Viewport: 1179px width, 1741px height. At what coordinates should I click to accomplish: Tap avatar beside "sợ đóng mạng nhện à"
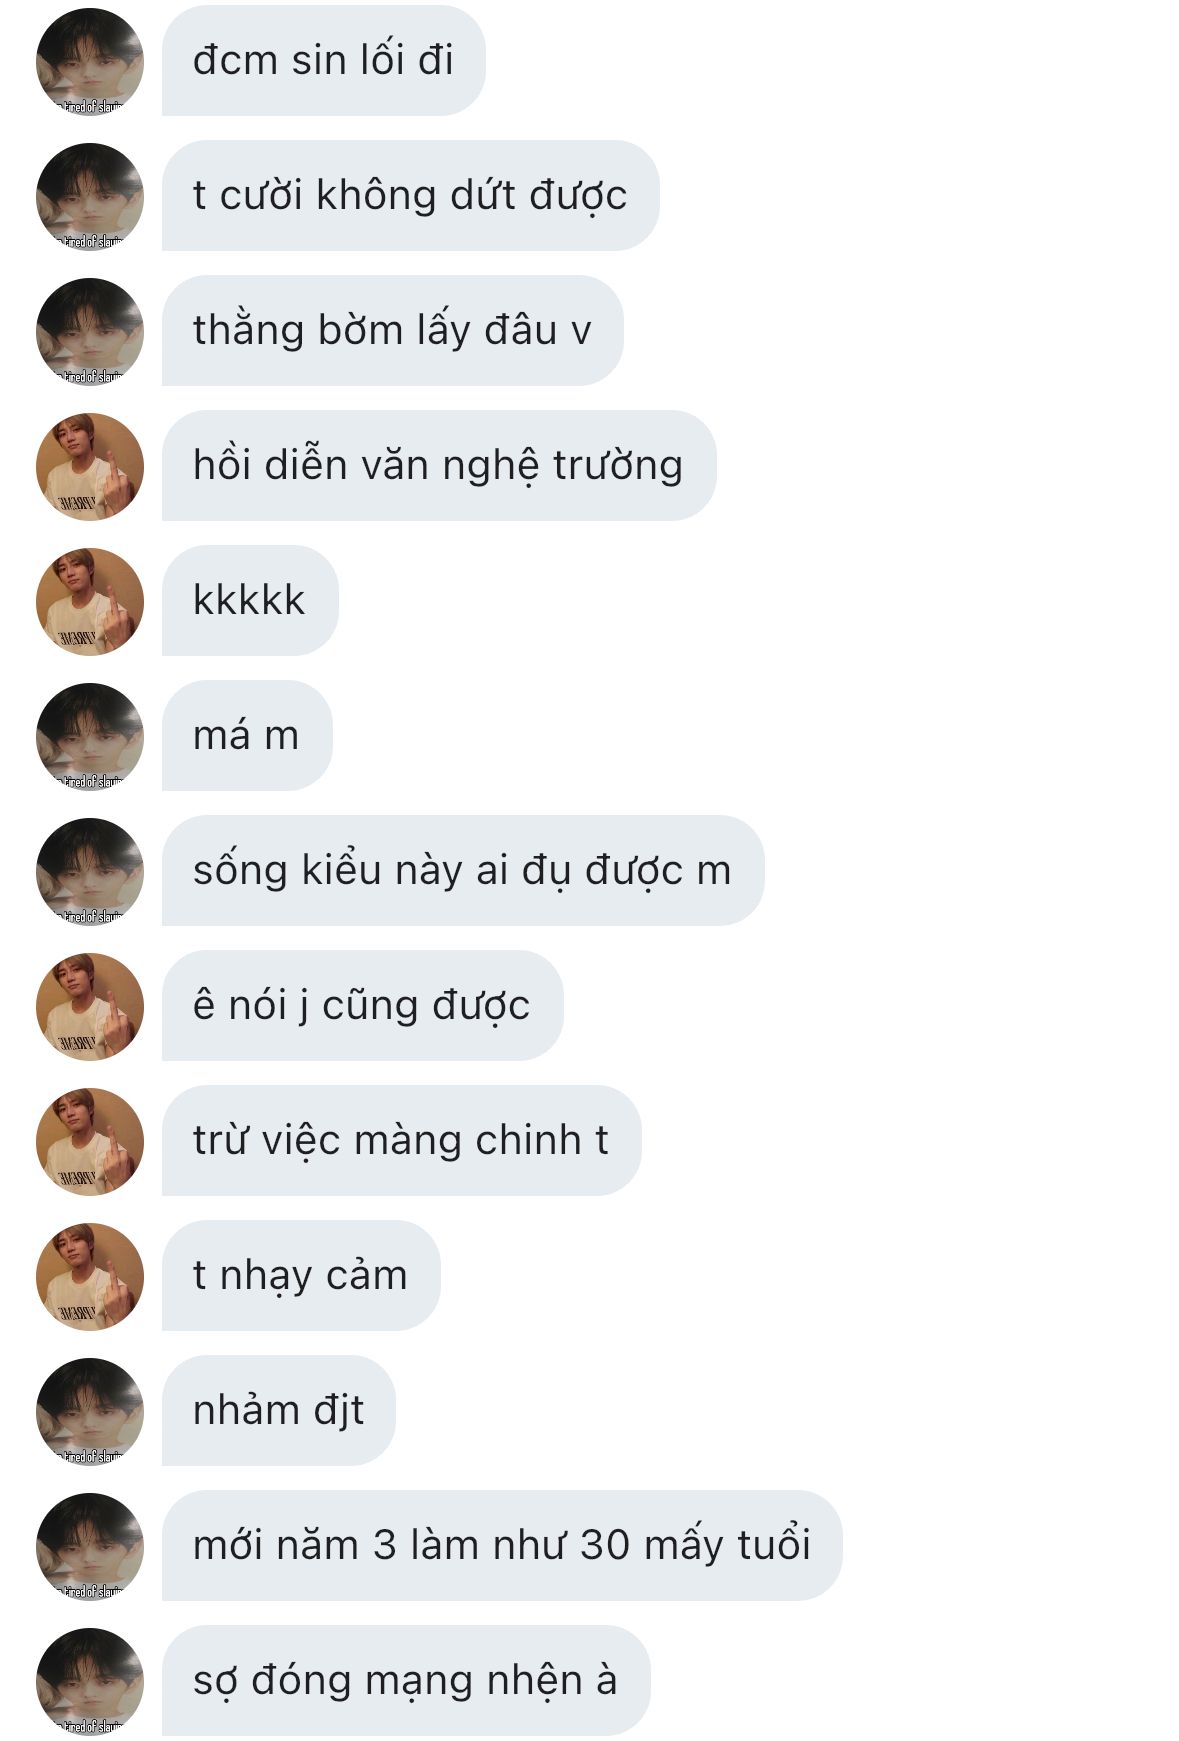pos(90,1681)
